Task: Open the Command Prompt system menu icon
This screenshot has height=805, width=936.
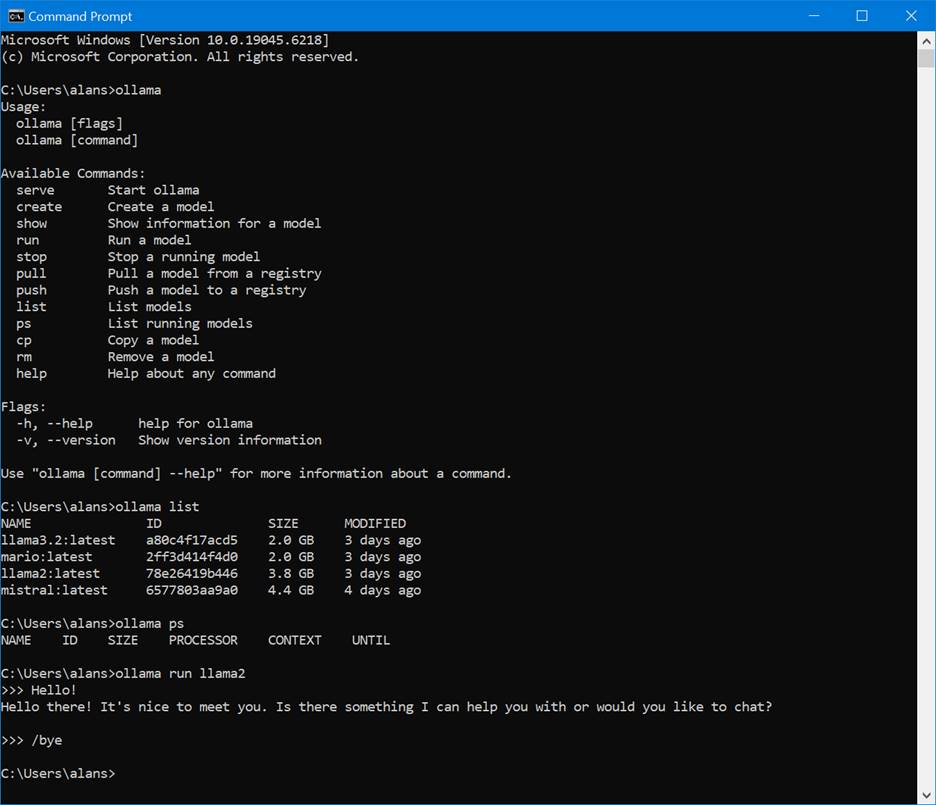Action: [16, 16]
